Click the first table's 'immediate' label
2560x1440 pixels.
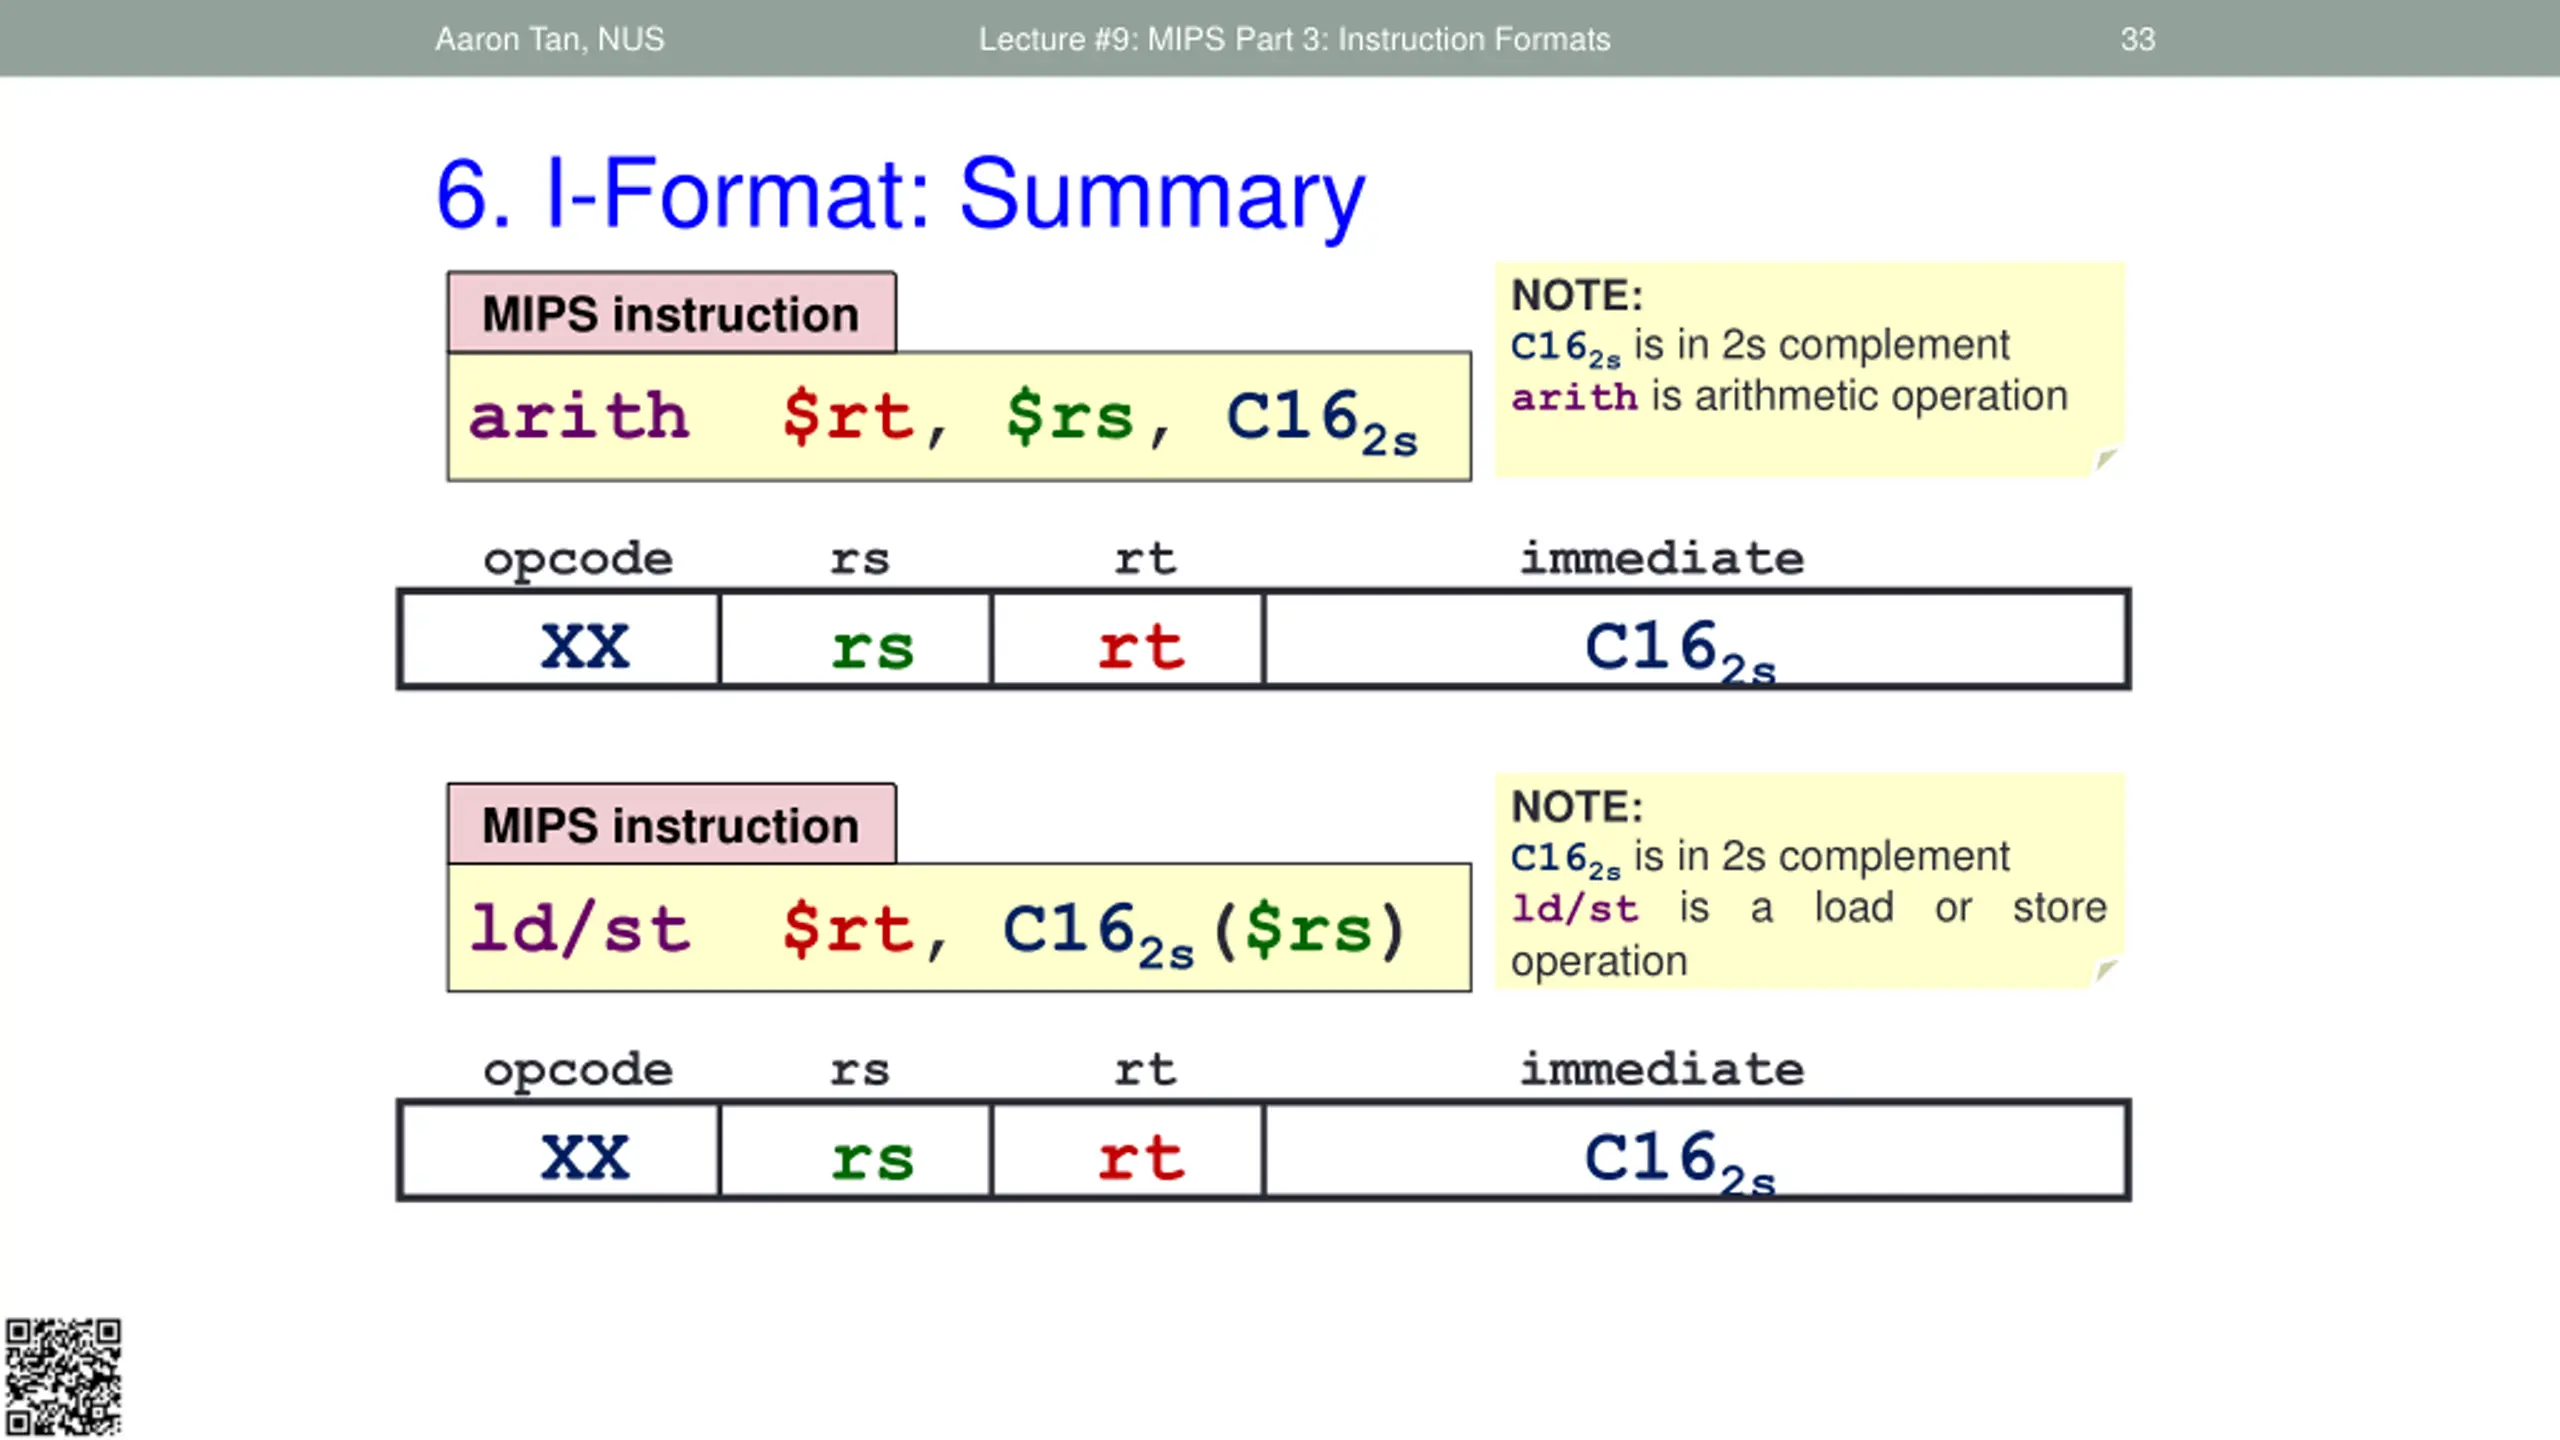point(1662,558)
